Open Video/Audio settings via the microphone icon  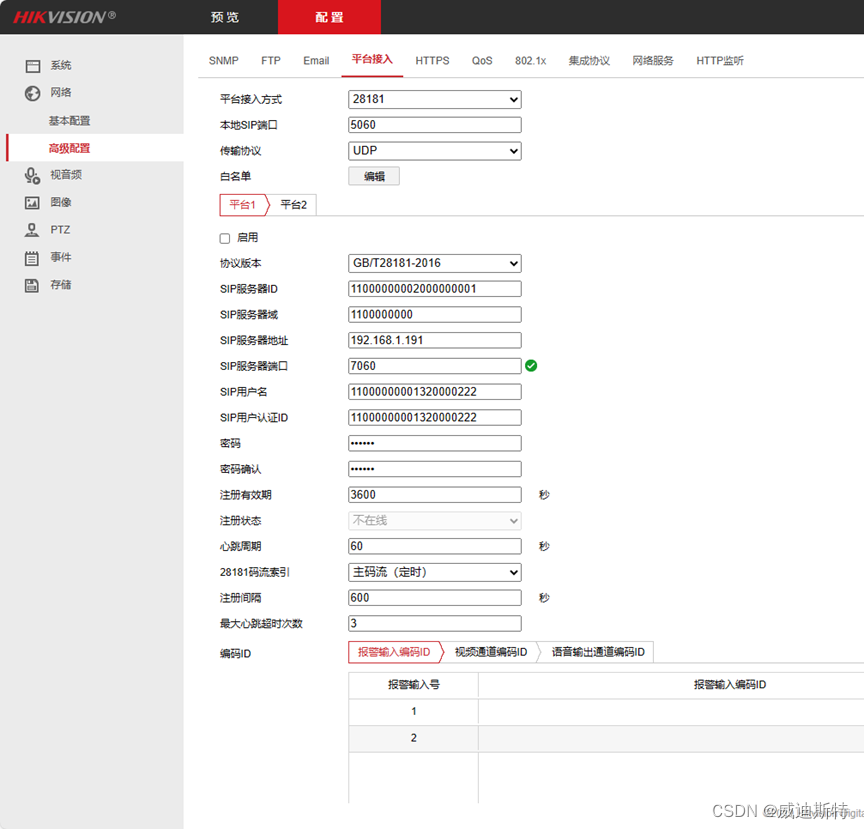[x=33, y=175]
